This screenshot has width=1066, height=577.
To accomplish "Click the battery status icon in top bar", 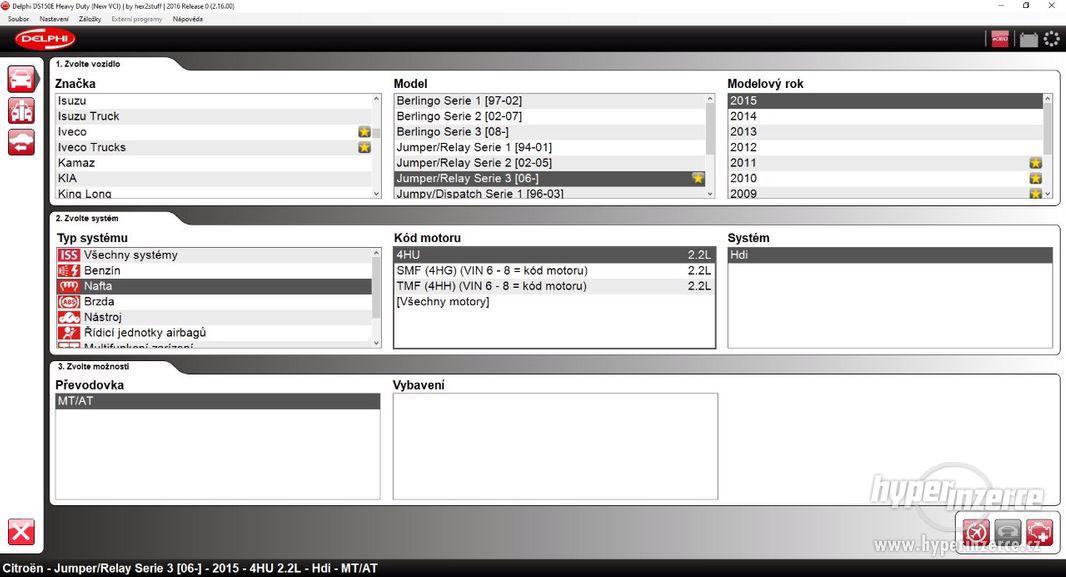I will (x=1028, y=40).
